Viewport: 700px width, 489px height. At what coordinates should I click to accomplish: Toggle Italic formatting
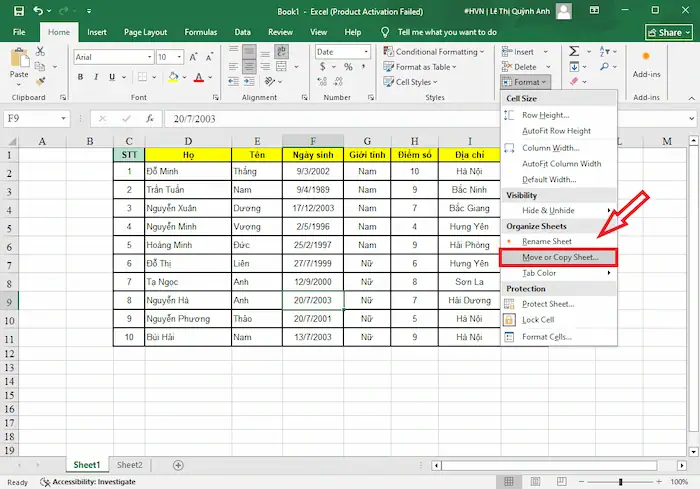point(97,76)
